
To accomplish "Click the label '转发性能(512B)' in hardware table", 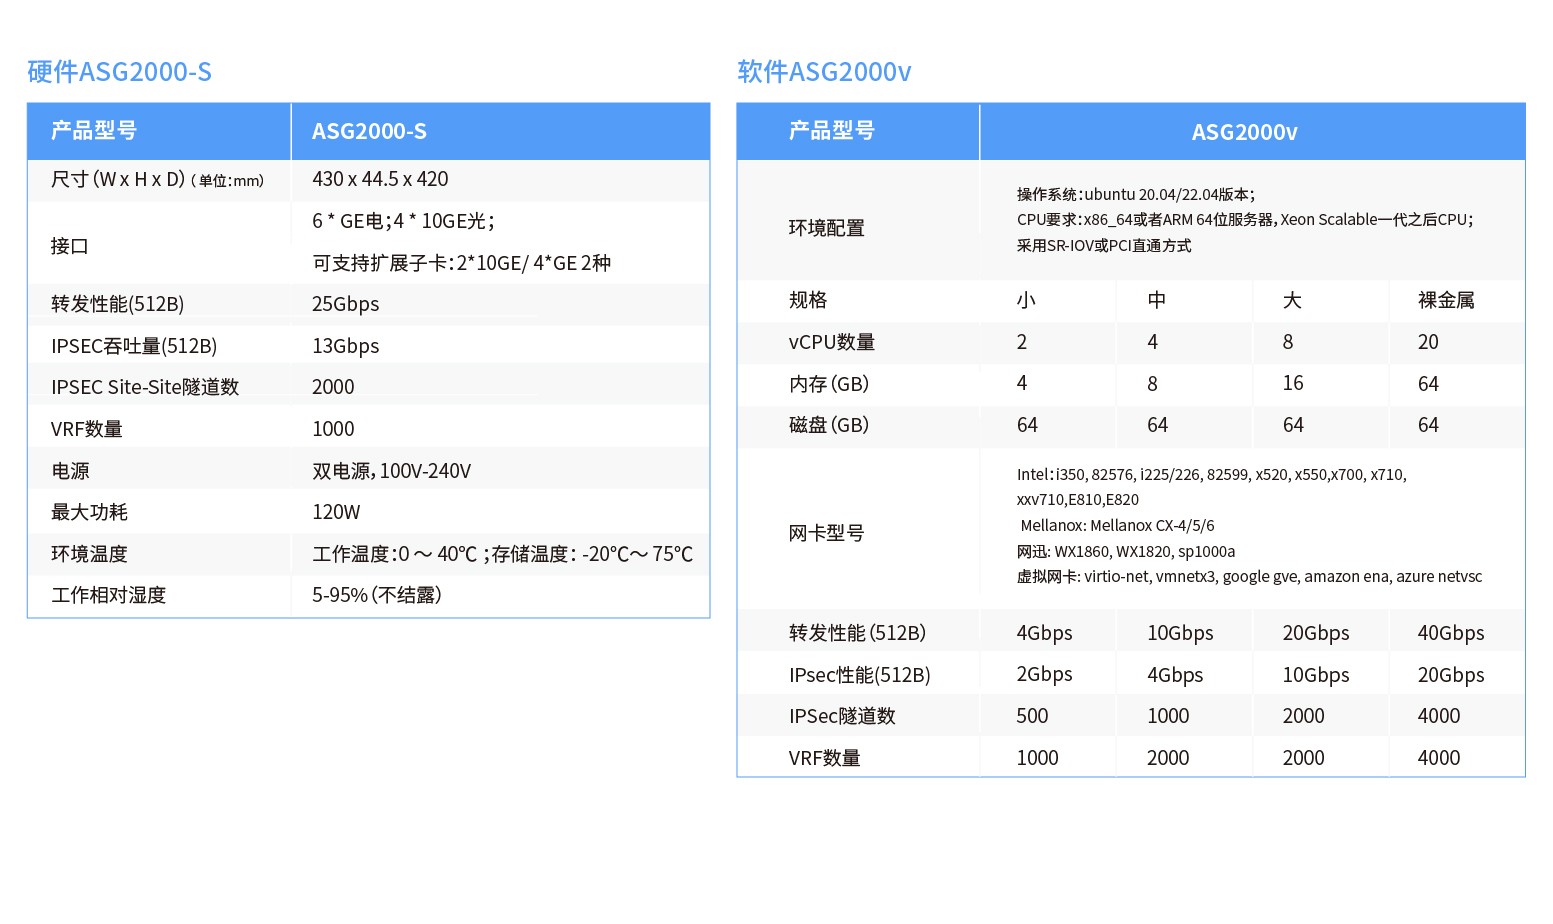I will tap(117, 304).
